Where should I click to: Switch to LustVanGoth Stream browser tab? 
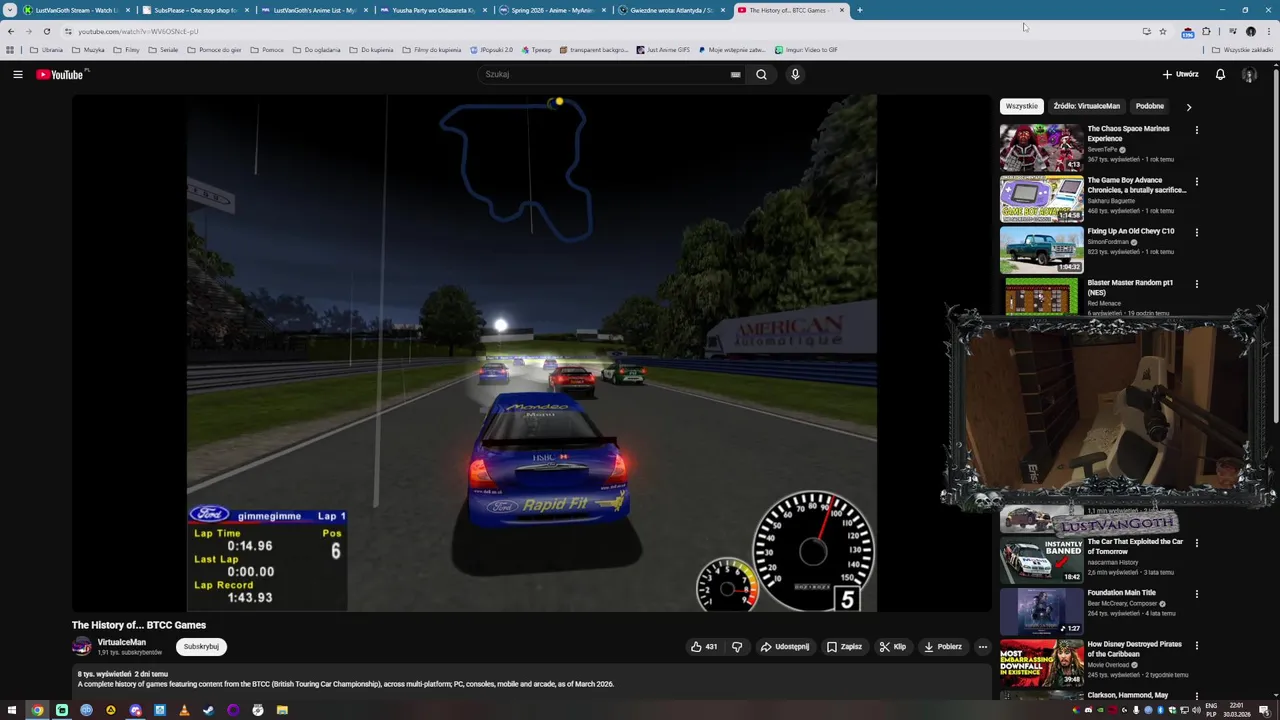(76, 10)
